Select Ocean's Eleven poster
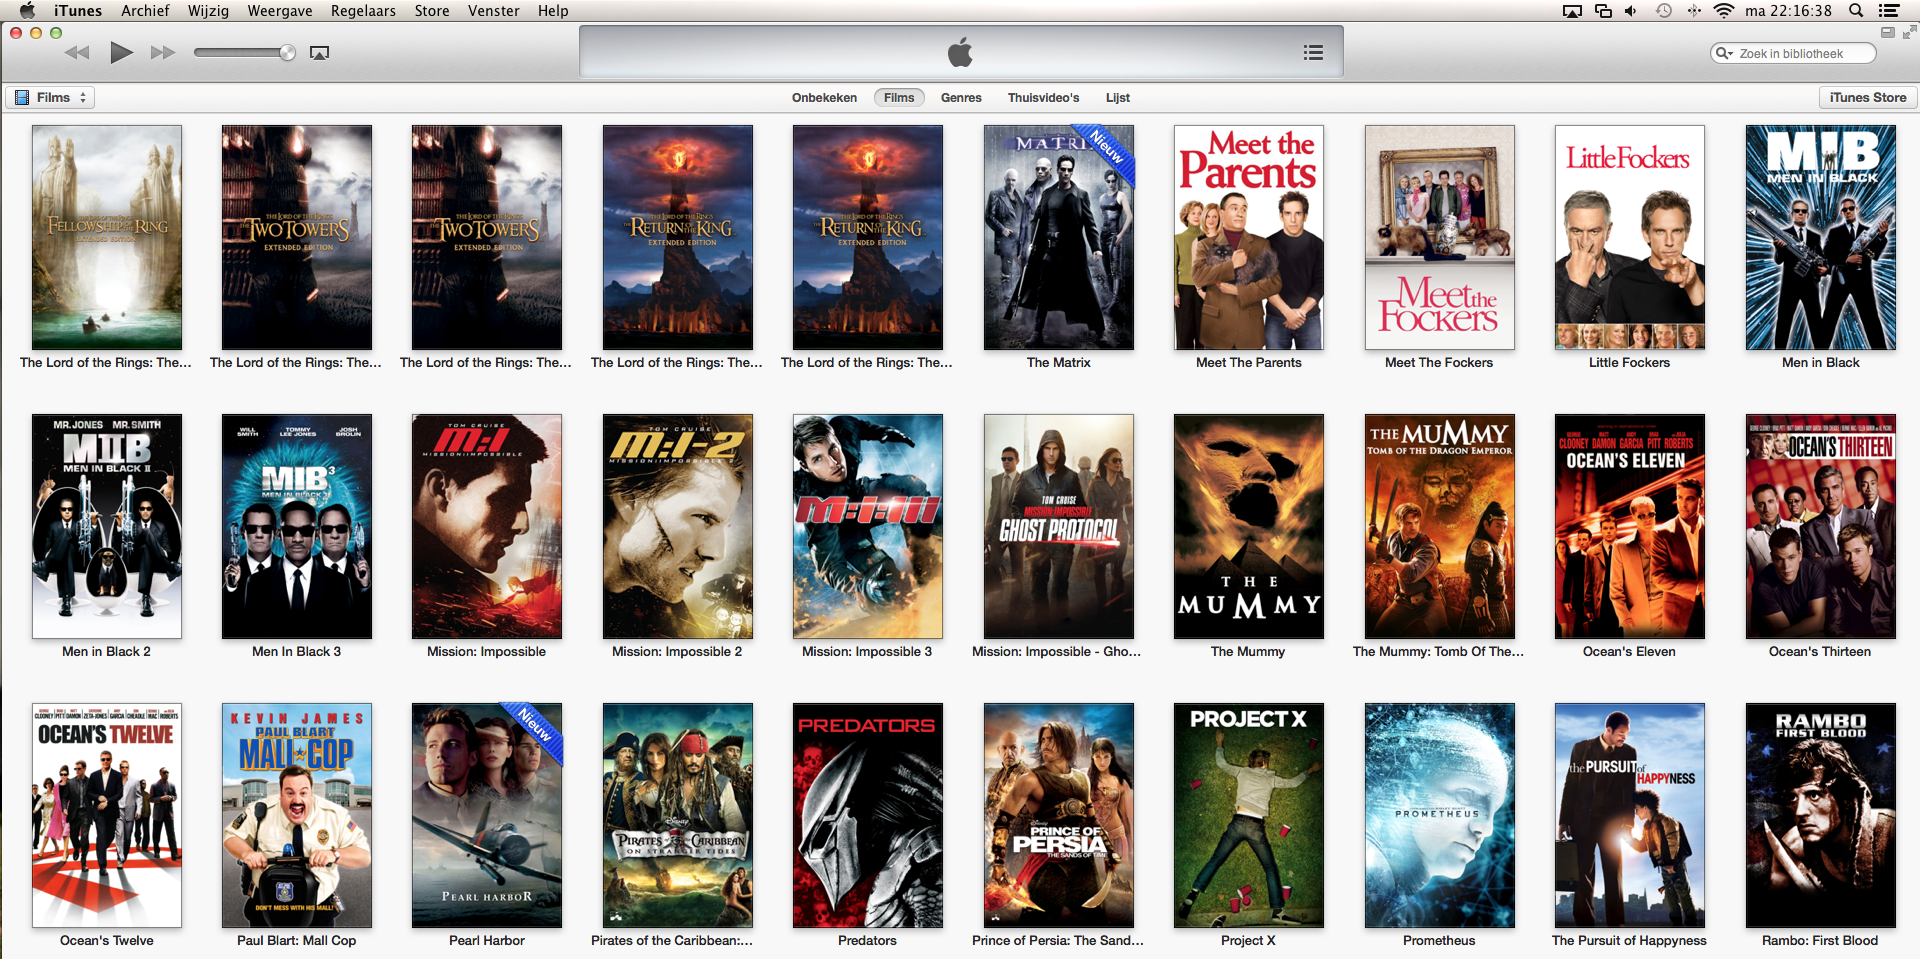This screenshot has height=959, width=1920. [1630, 526]
